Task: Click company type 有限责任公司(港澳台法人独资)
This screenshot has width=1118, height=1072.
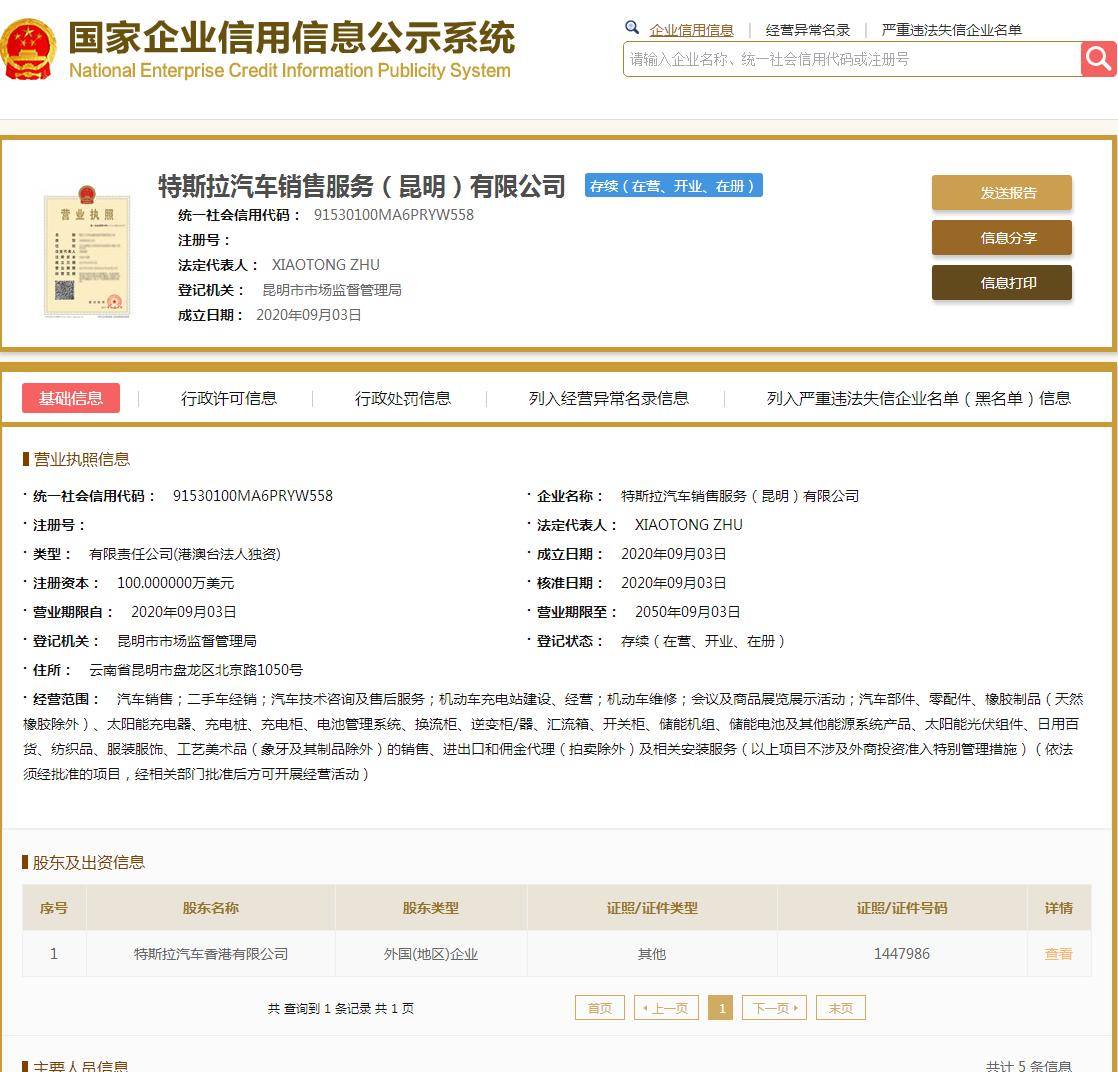Action: pos(185,554)
